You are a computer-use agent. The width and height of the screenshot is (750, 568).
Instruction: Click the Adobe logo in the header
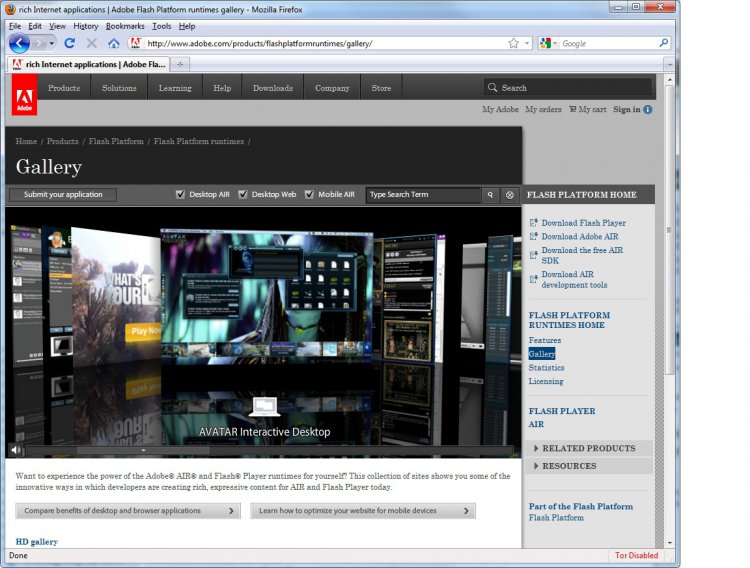click(x=24, y=95)
